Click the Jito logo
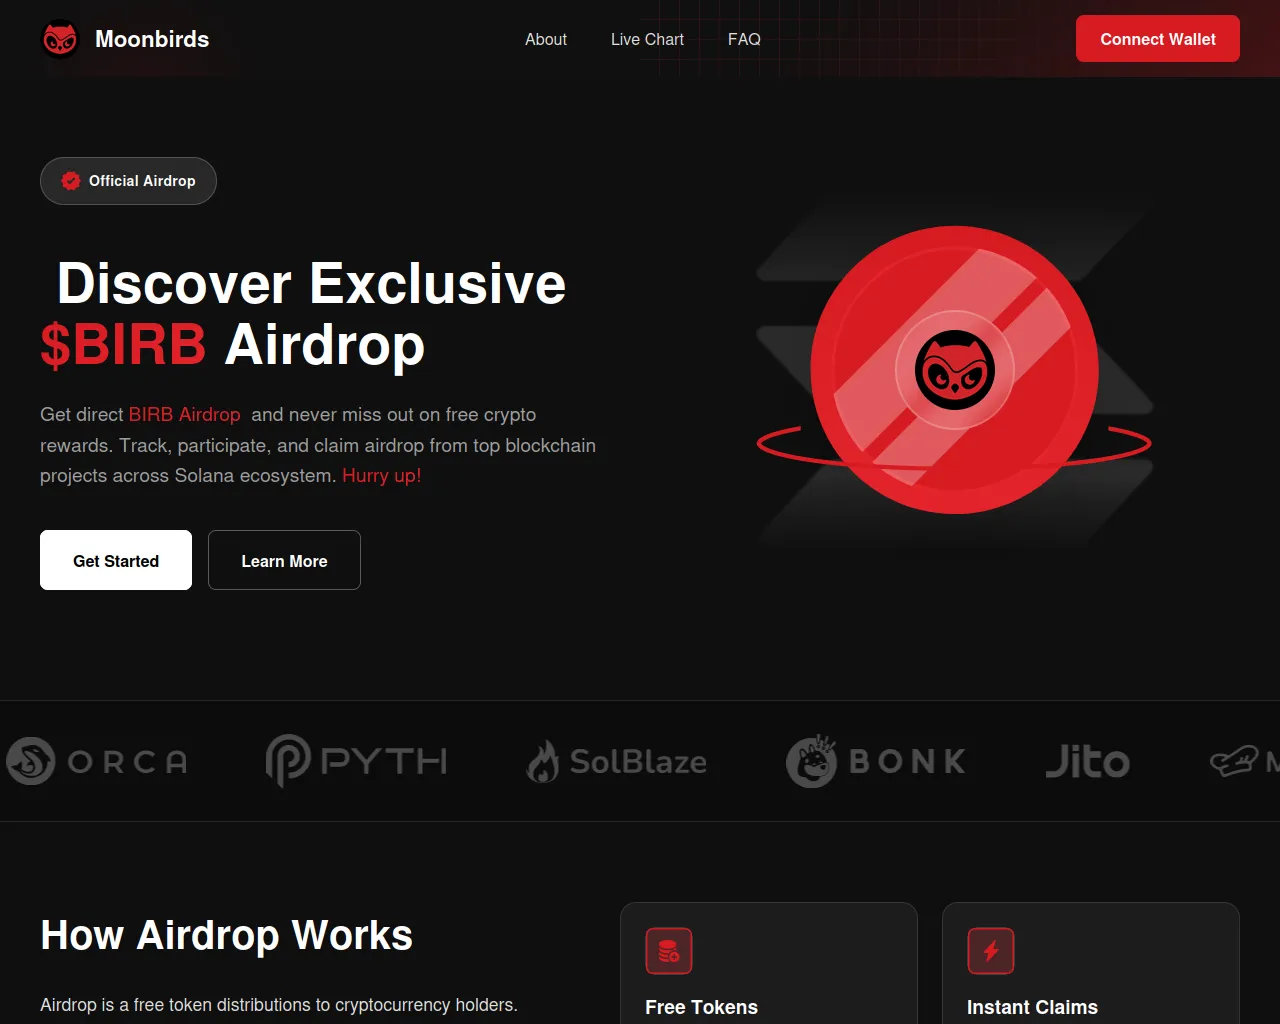This screenshot has width=1280, height=1024. (x=1088, y=761)
